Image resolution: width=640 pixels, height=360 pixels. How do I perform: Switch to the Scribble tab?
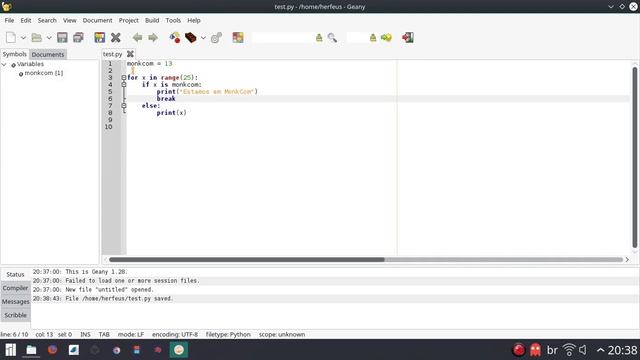pos(16,315)
